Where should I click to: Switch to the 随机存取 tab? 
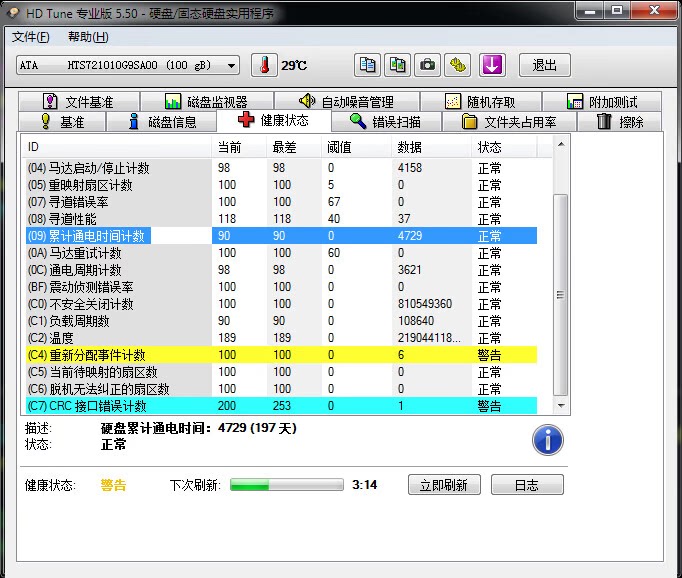481,102
